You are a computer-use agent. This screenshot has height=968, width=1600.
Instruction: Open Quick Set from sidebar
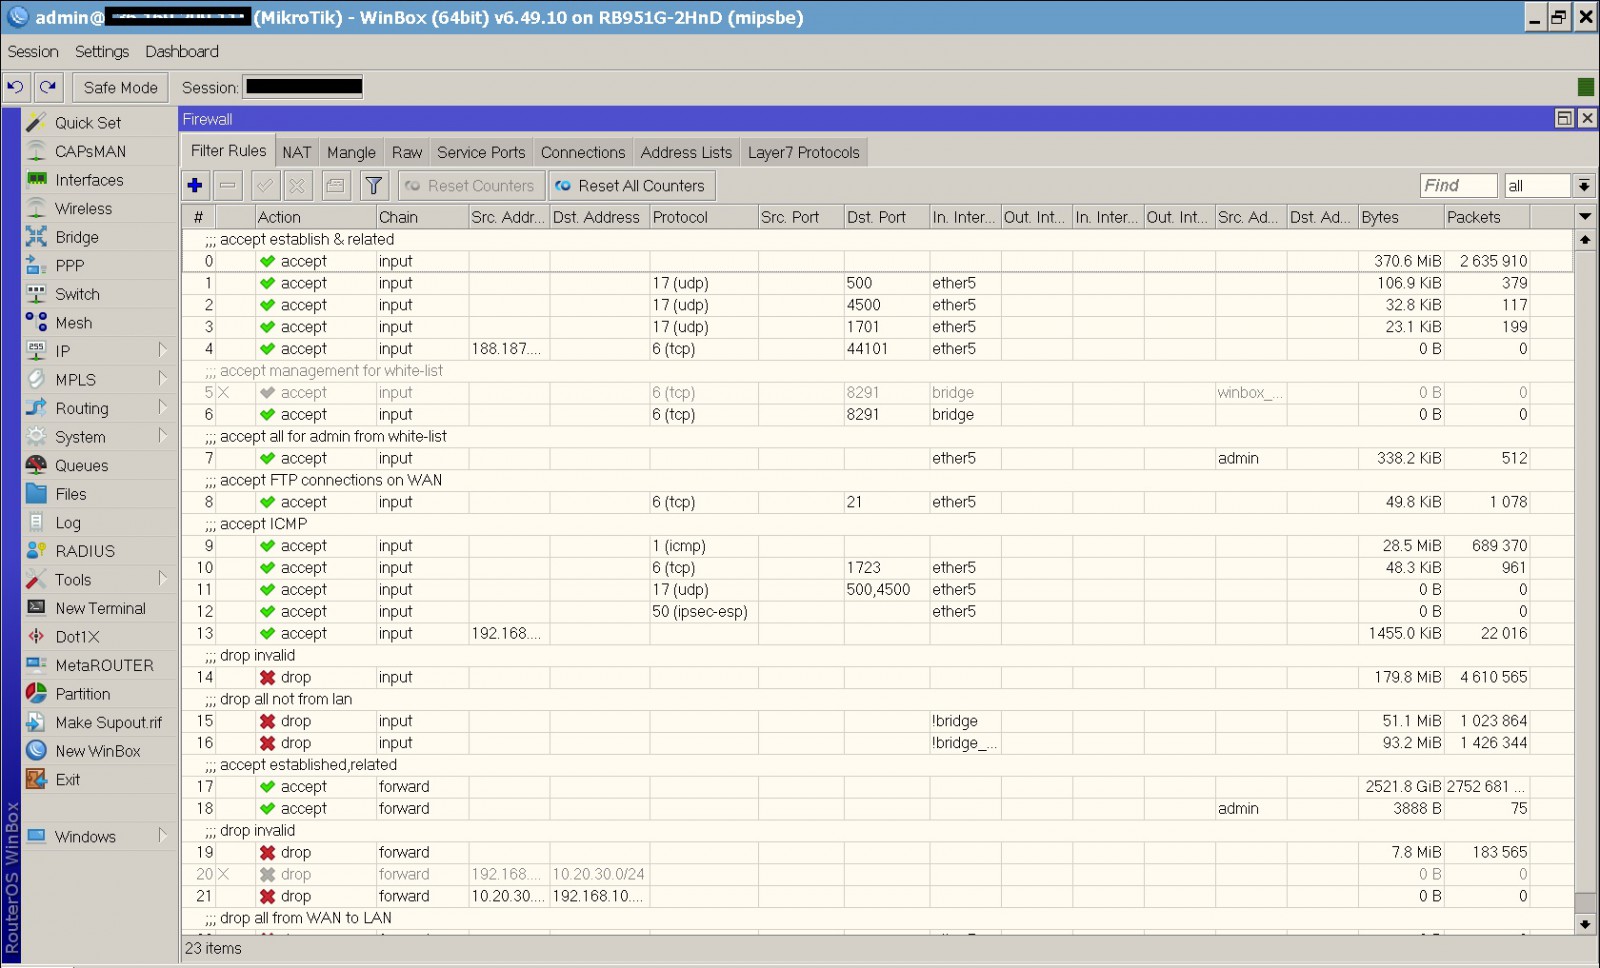point(88,123)
